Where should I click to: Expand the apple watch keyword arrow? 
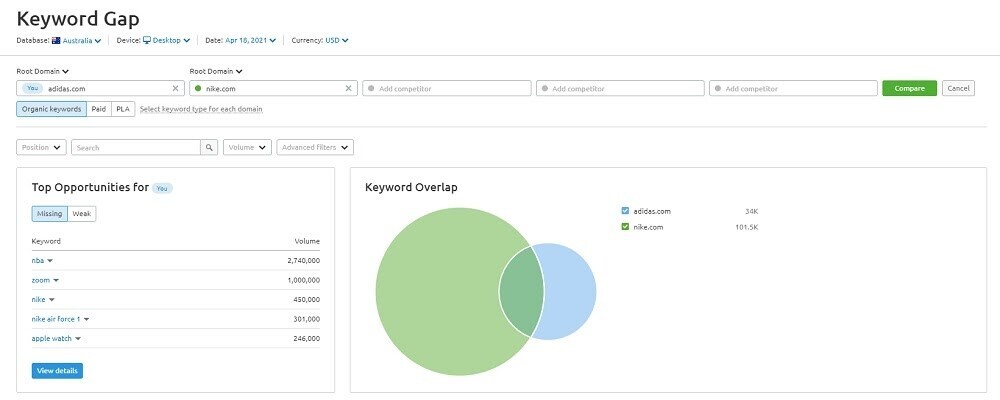[78, 339]
